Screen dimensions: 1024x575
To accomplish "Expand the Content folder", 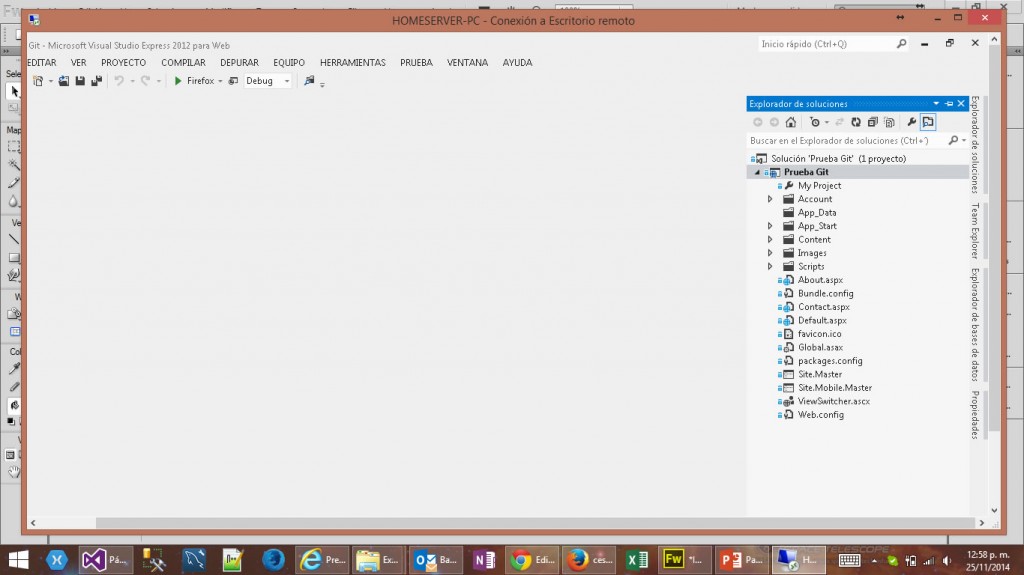I will coord(770,240).
